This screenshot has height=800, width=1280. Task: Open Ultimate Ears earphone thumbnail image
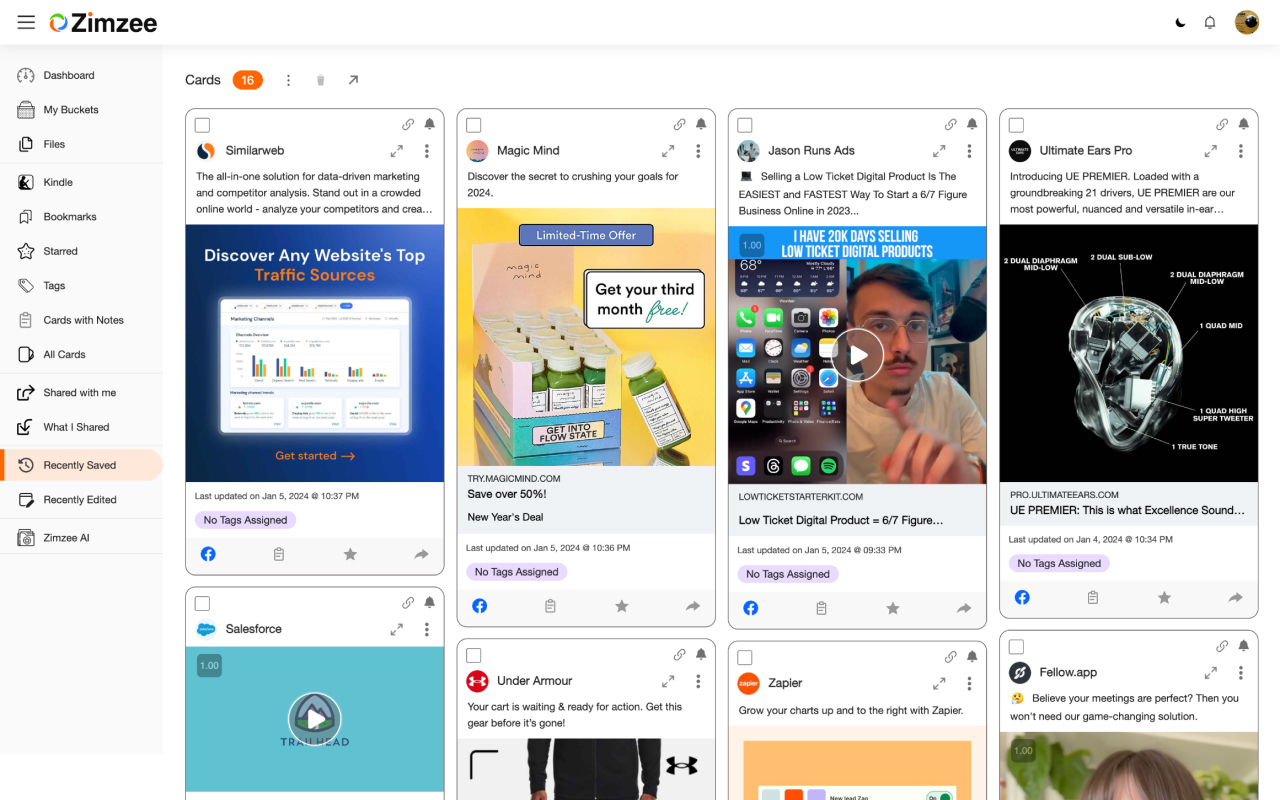1129,353
